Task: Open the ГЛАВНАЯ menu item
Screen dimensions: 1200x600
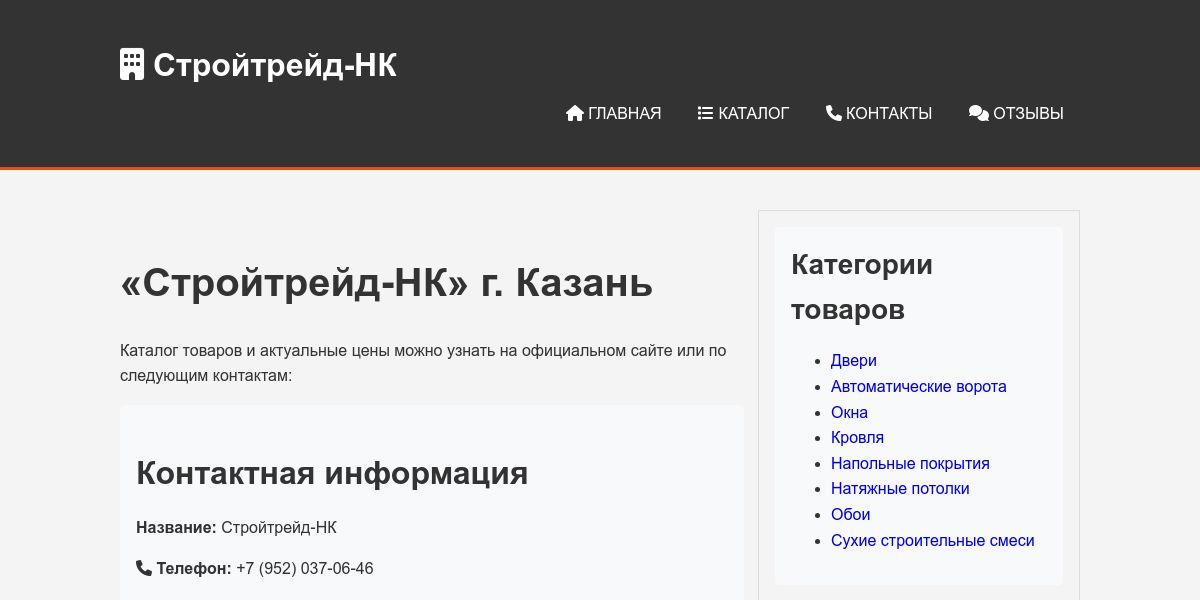Action: [x=614, y=113]
